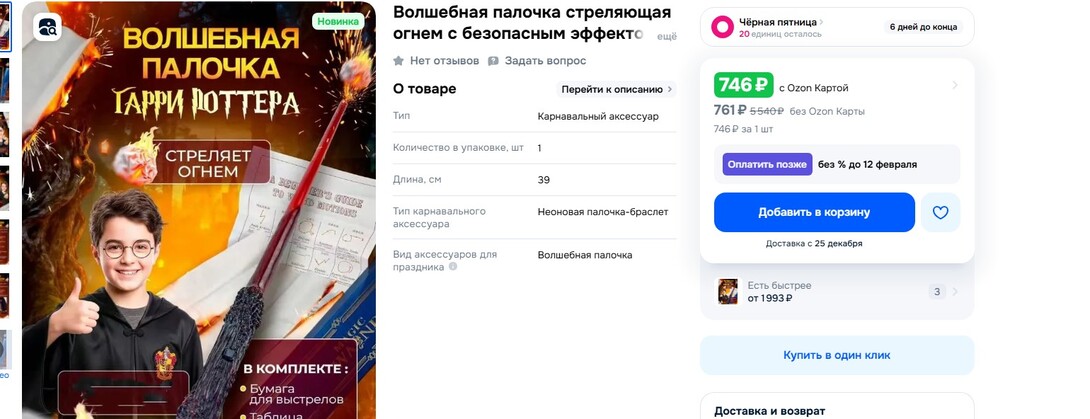Add item to favorites with heart icon

pyautogui.click(x=940, y=213)
